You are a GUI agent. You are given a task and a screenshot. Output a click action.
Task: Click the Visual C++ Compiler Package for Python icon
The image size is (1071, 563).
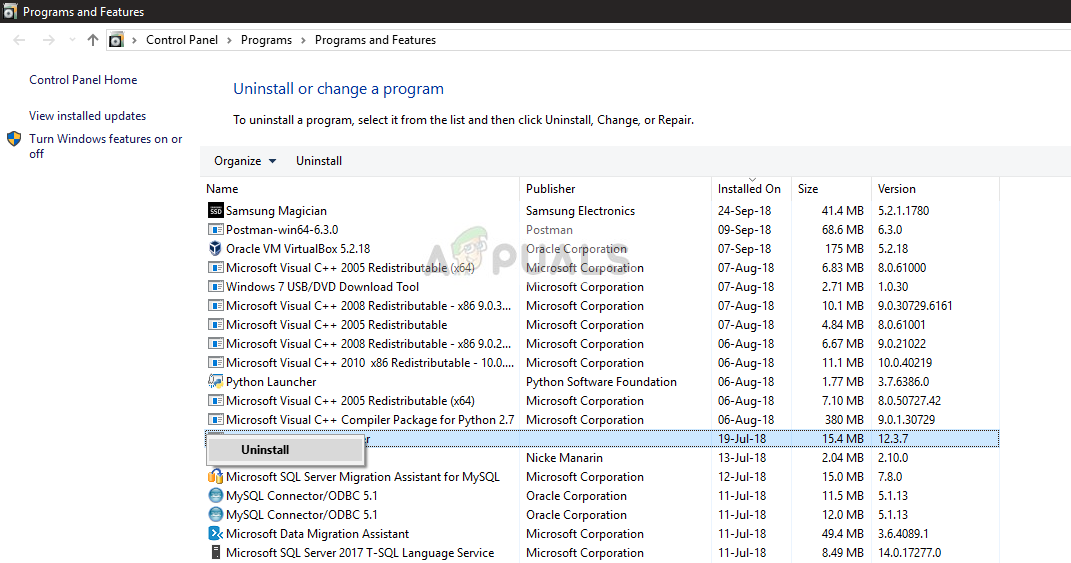point(215,420)
